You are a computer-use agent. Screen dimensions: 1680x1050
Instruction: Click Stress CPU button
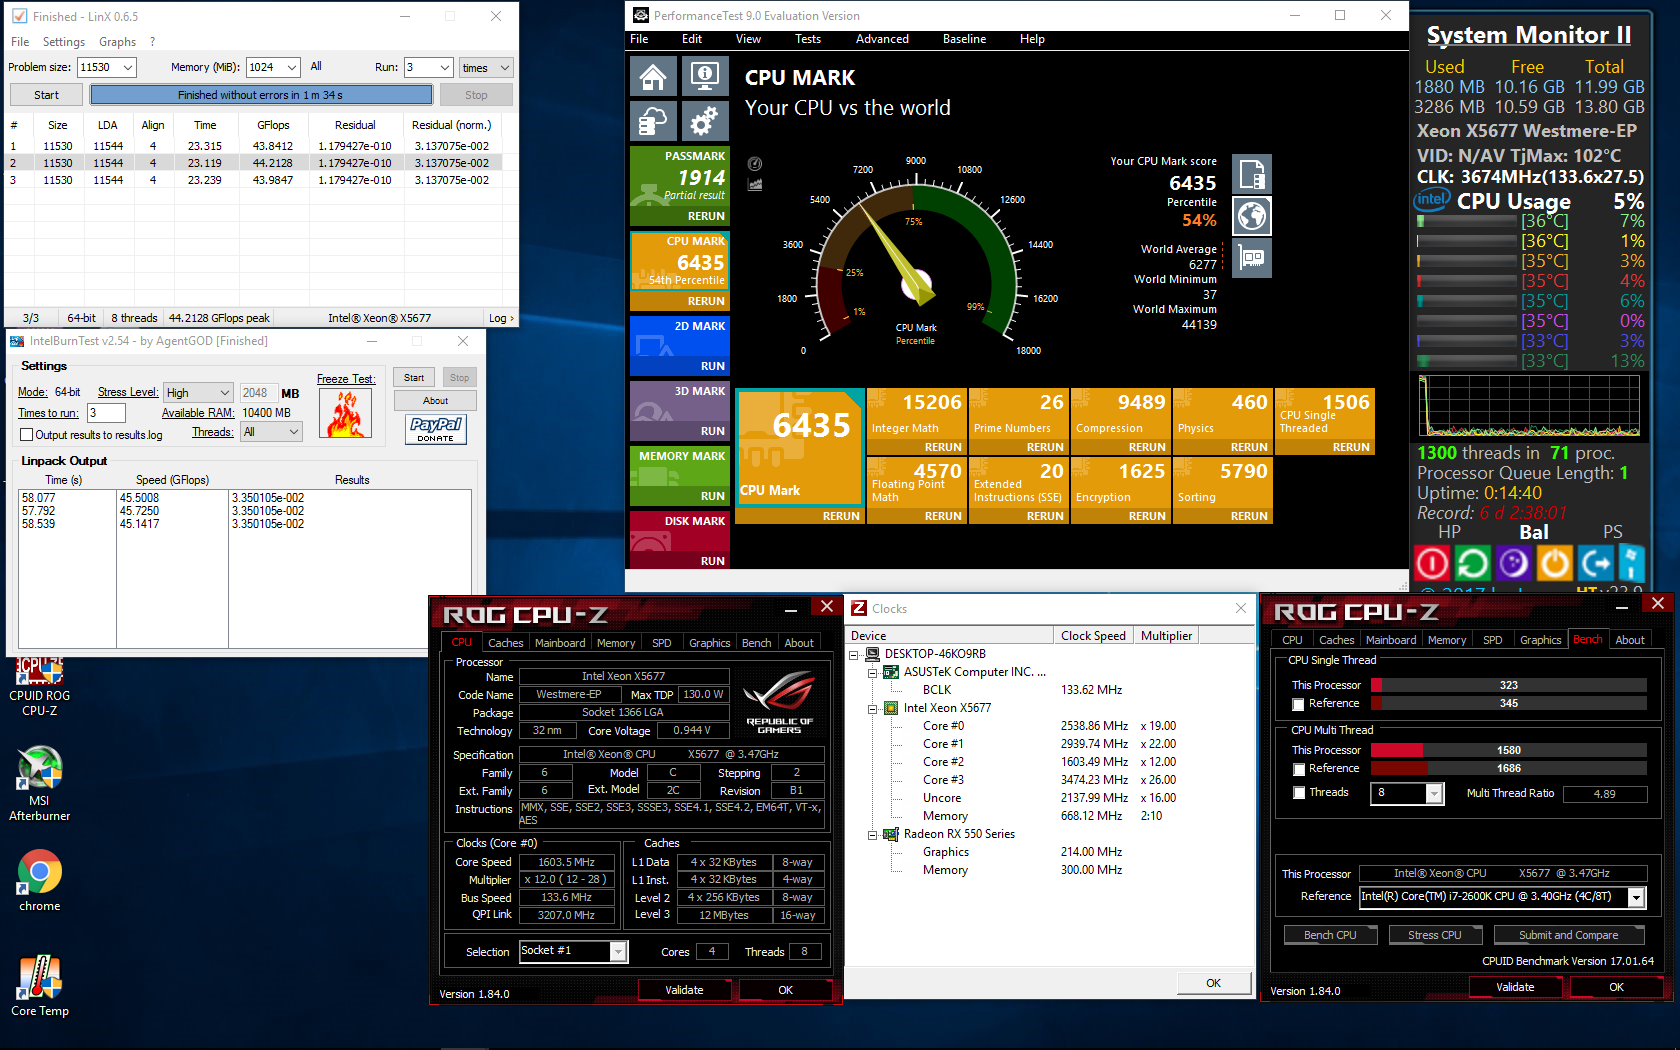1434,935
